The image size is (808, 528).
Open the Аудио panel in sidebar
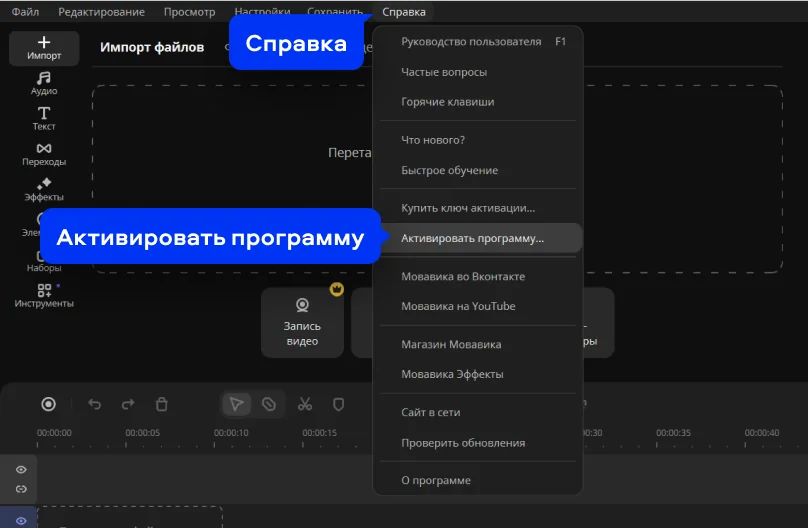coord(44,83)
